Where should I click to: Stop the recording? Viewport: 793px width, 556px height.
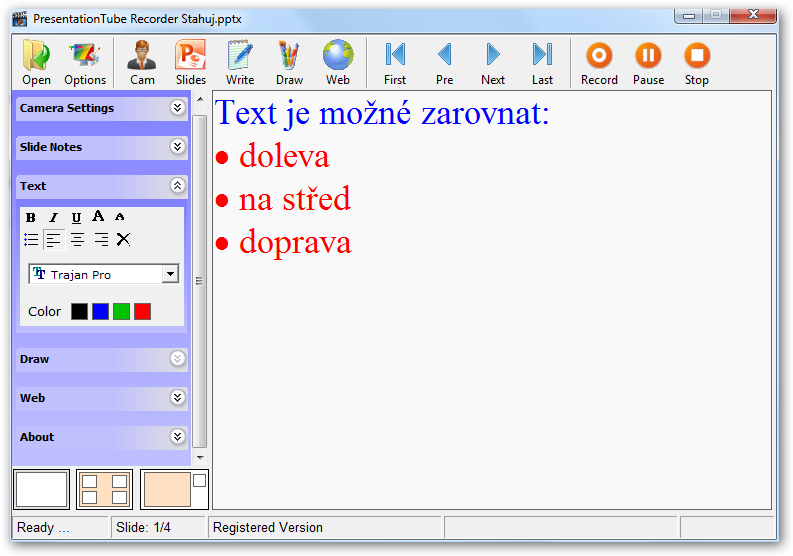pyautogui.click(x=697, y=63)
